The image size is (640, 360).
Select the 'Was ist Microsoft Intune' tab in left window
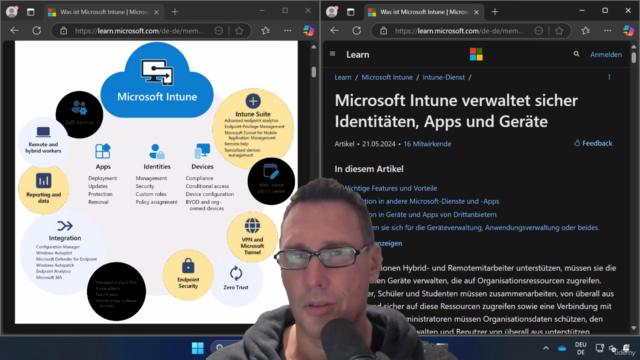click(x=103, y=12)
